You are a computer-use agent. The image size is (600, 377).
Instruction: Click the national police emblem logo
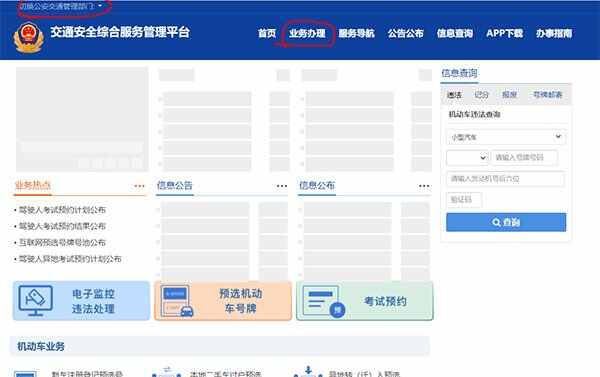pyautogui.click(x=28, y=37)
